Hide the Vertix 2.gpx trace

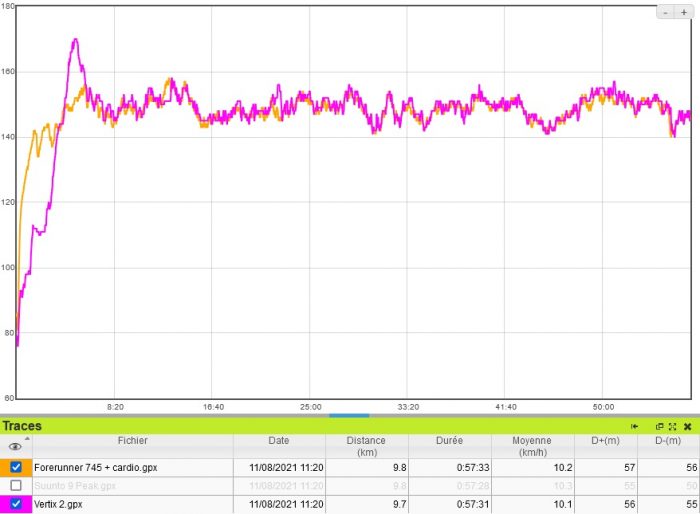(16, 504)
